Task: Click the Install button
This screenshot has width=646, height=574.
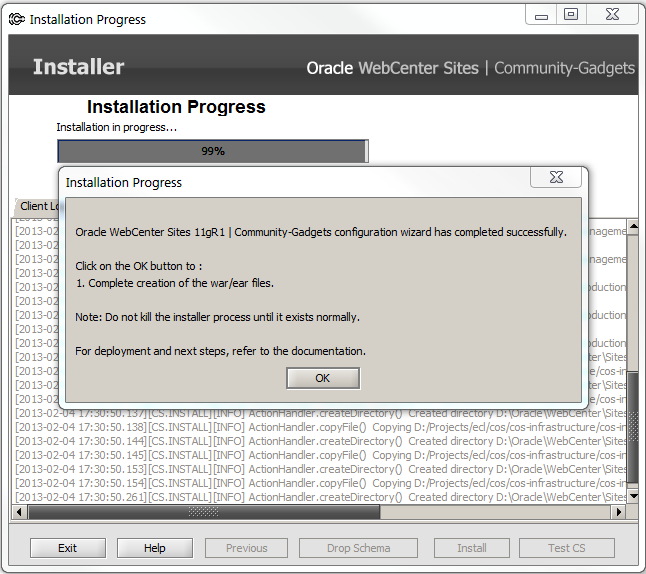Action: [x=472, y=548]
